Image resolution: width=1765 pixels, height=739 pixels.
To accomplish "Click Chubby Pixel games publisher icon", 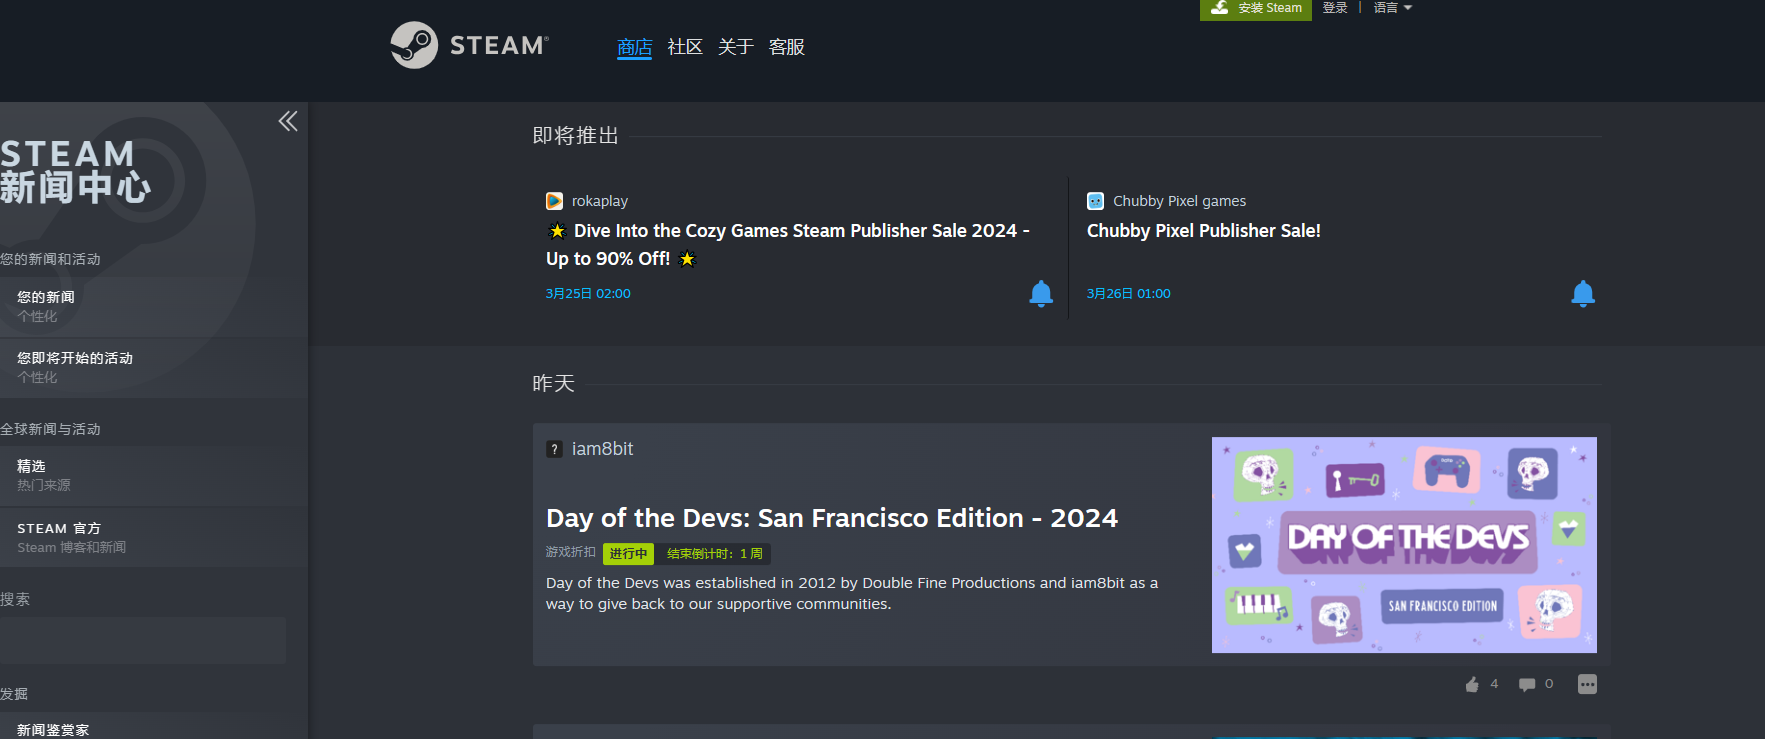I will click(x=1096, y=201).
